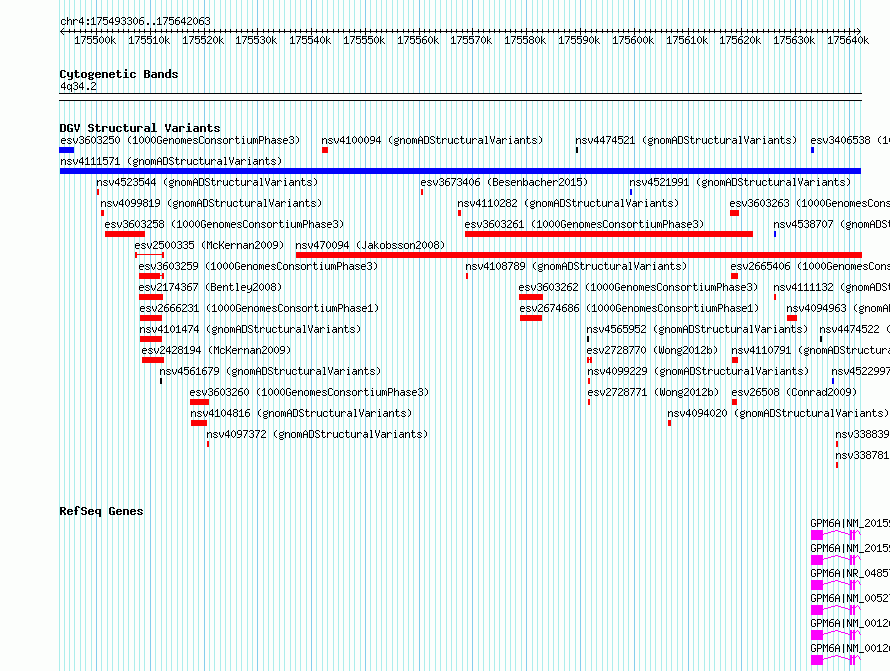890x671 pixels.
Task: Open esv2428194 (McKernan2009) variant label
Action: (x=216, y=350)
